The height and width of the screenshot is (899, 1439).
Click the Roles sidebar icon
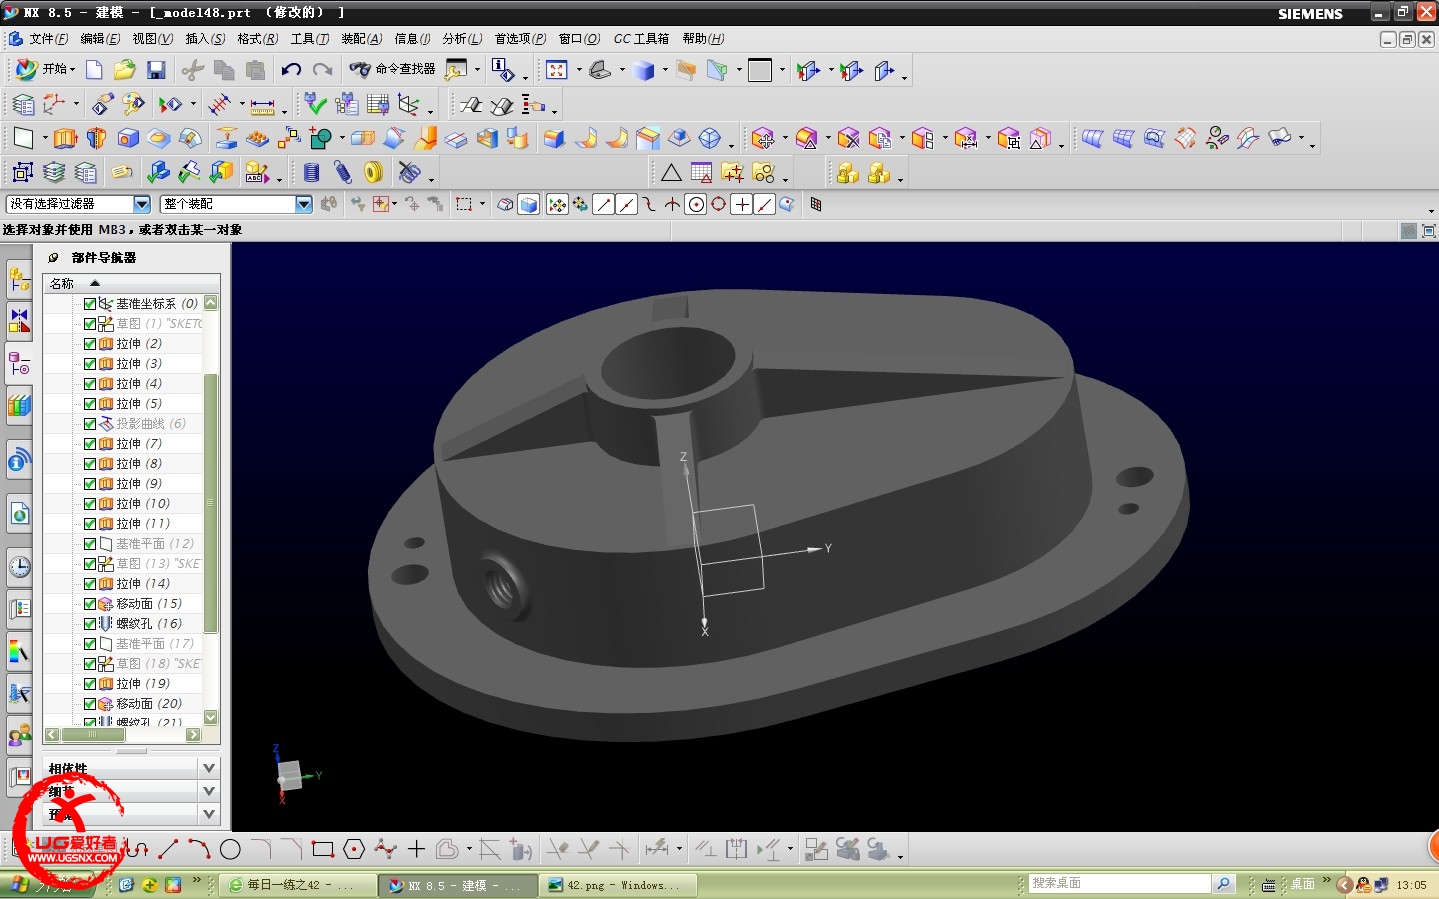click(x=19, y=737)
